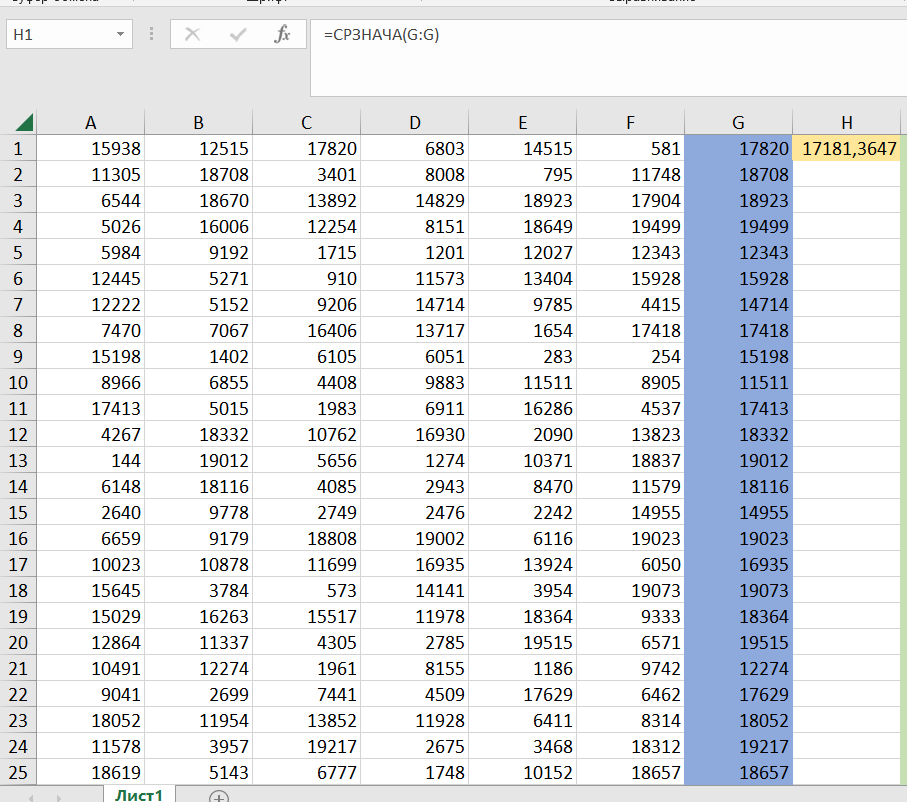Click the Cancel (X) icon in formula bar
907x802 pixels.
pyautogui.click(x=192, y=35)
